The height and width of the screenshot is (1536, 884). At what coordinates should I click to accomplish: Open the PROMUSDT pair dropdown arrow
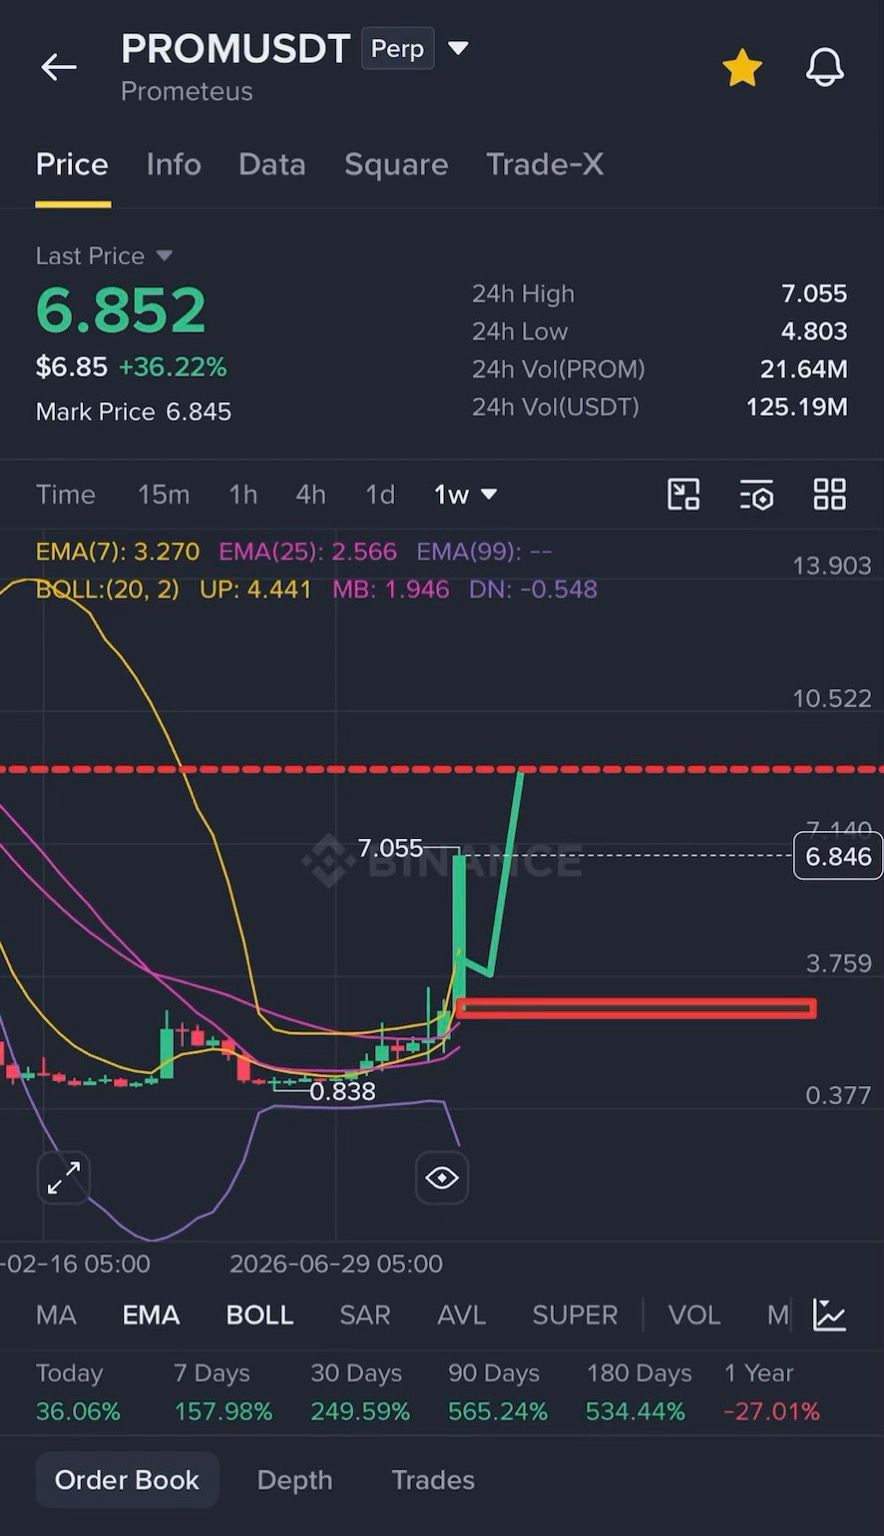(x=458, y=48)
